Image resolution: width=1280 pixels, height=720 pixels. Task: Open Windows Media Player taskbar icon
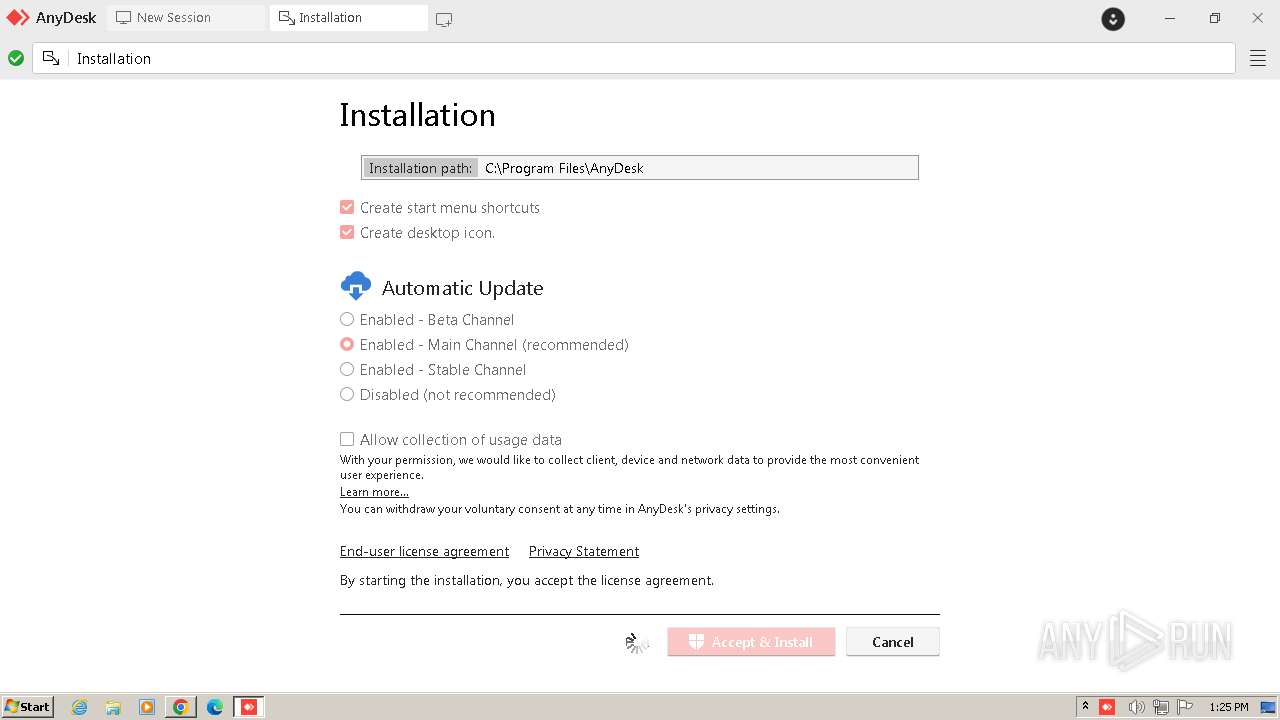(x=147, y=707)
